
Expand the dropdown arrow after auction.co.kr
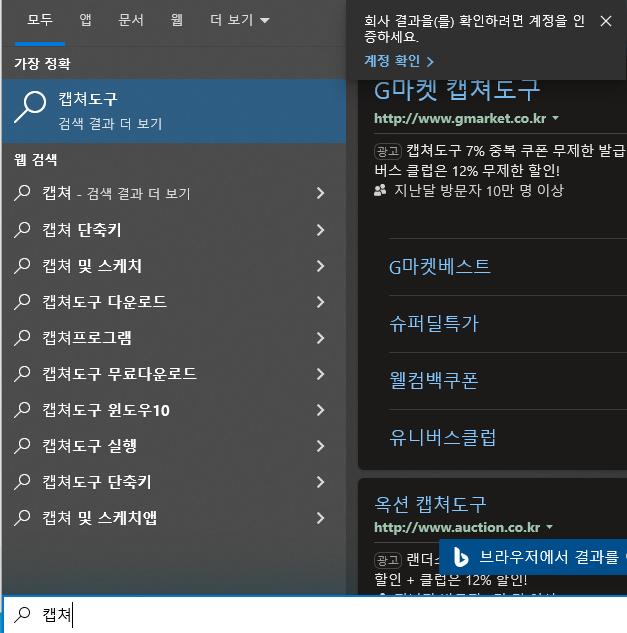(x=549, y=527)
